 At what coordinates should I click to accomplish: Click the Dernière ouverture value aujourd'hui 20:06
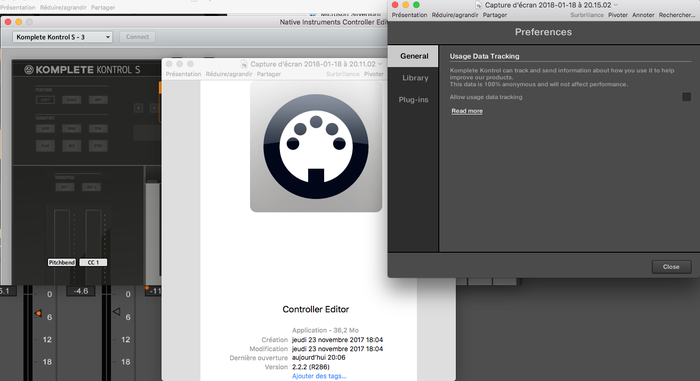(319, 358)
